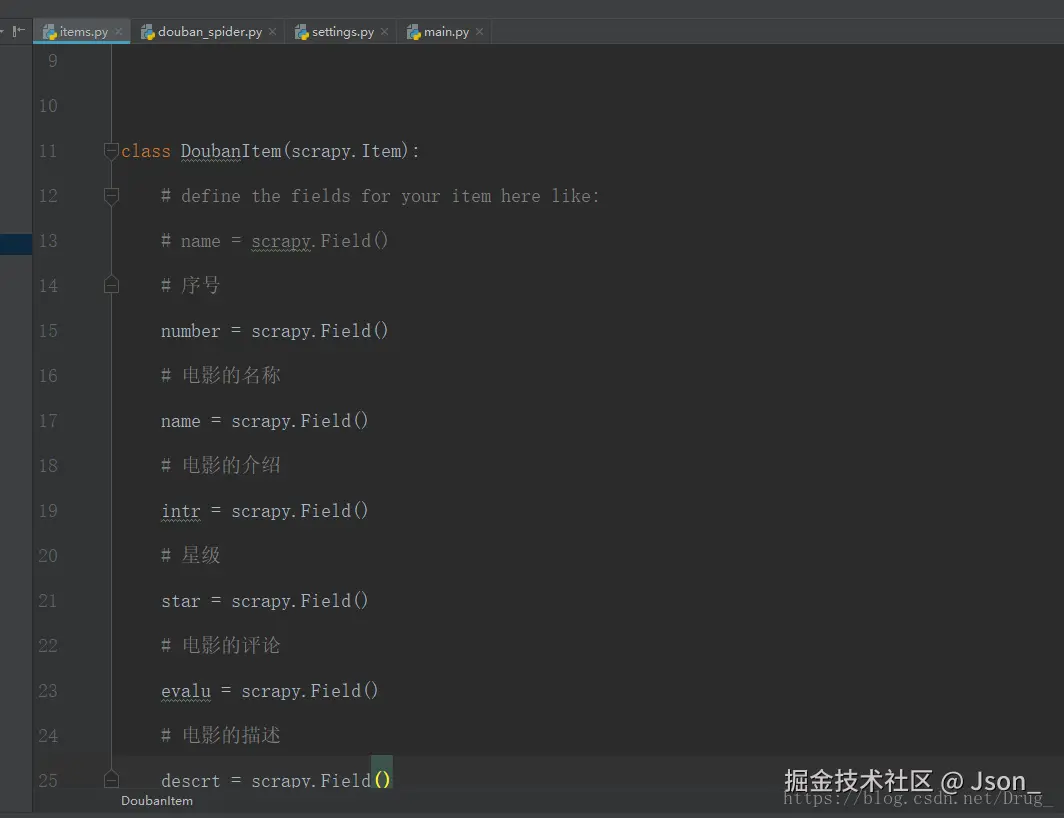1064x818 pixels.
Task: Click the 'descrt' variable on line 25
Action: point(191,781)
